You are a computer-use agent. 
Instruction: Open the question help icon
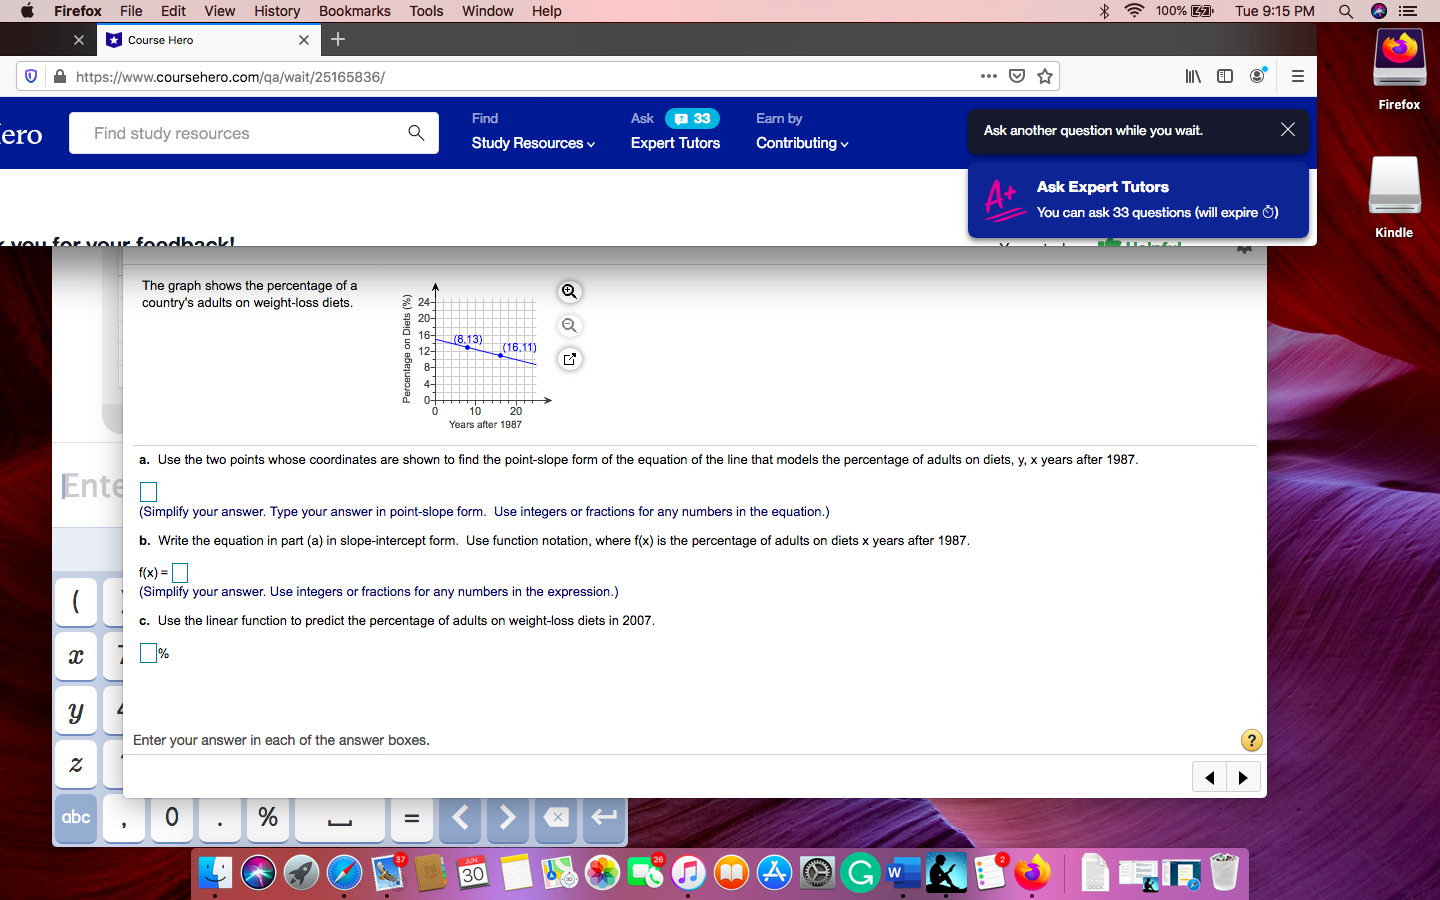click(1251, 740)
